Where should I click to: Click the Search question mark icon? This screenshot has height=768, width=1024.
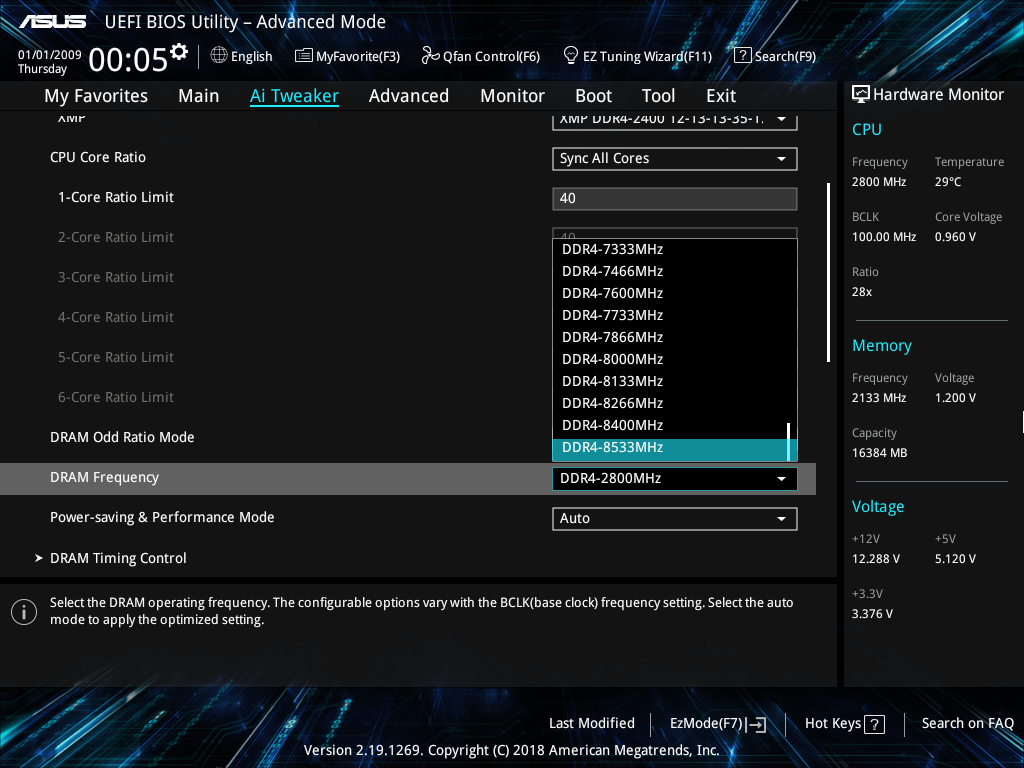(743, 56)
